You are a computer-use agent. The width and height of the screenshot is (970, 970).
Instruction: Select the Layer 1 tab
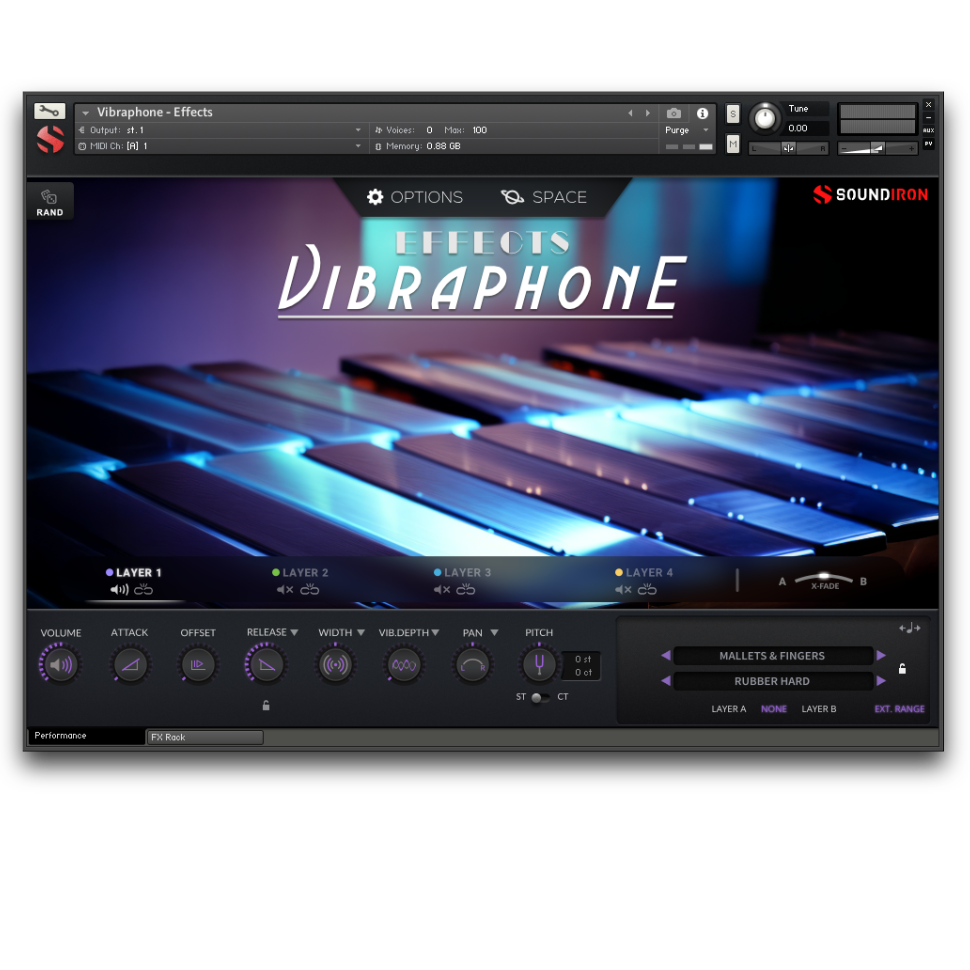[x=134, y=573]
